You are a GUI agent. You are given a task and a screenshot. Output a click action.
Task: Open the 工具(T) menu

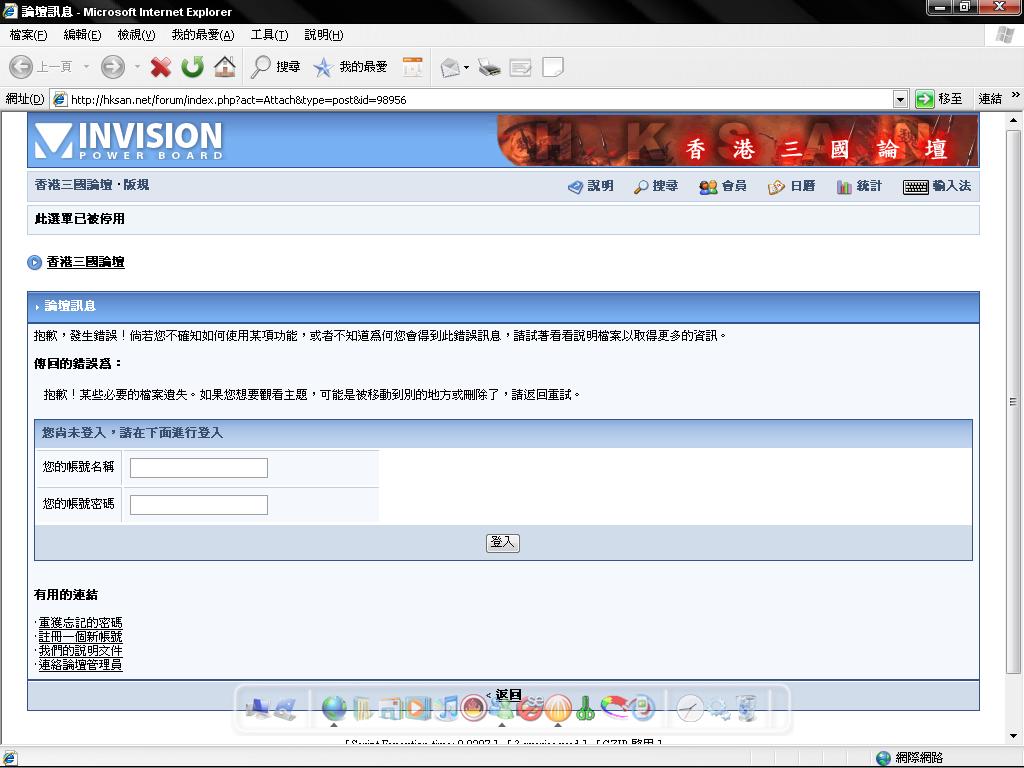tap(269, 35)
